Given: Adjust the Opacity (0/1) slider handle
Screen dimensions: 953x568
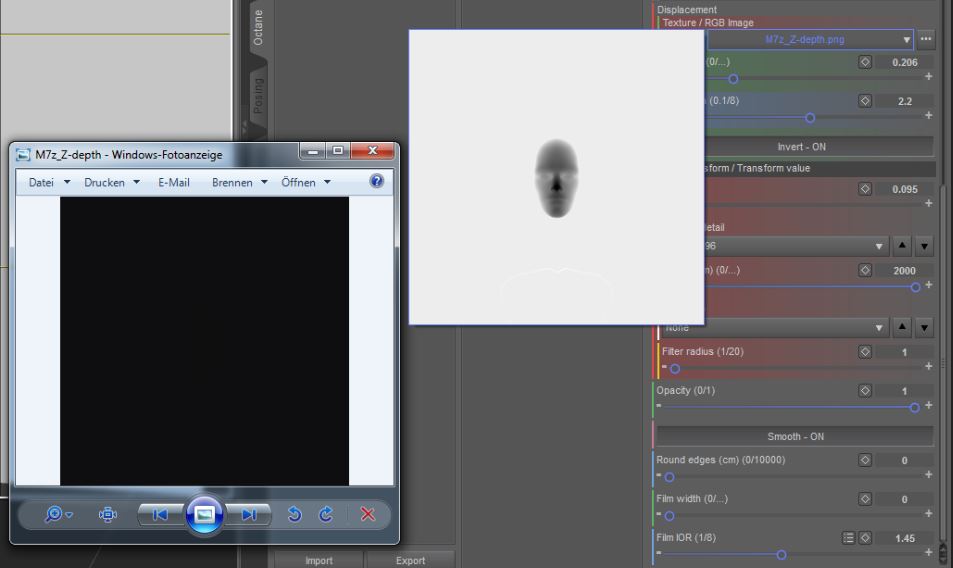Looking at the screenshot, I should pyautogui.click(x=915, y=408).
